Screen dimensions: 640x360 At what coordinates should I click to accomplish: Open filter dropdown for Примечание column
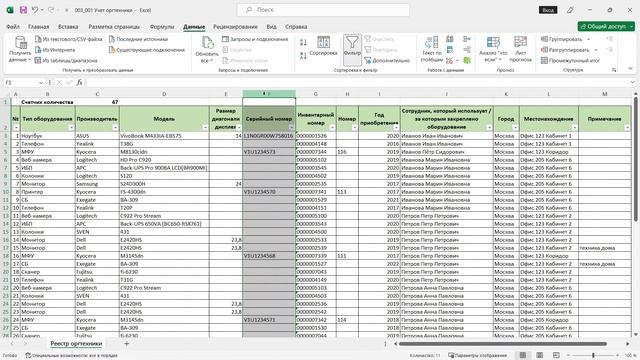click(627, 128)
